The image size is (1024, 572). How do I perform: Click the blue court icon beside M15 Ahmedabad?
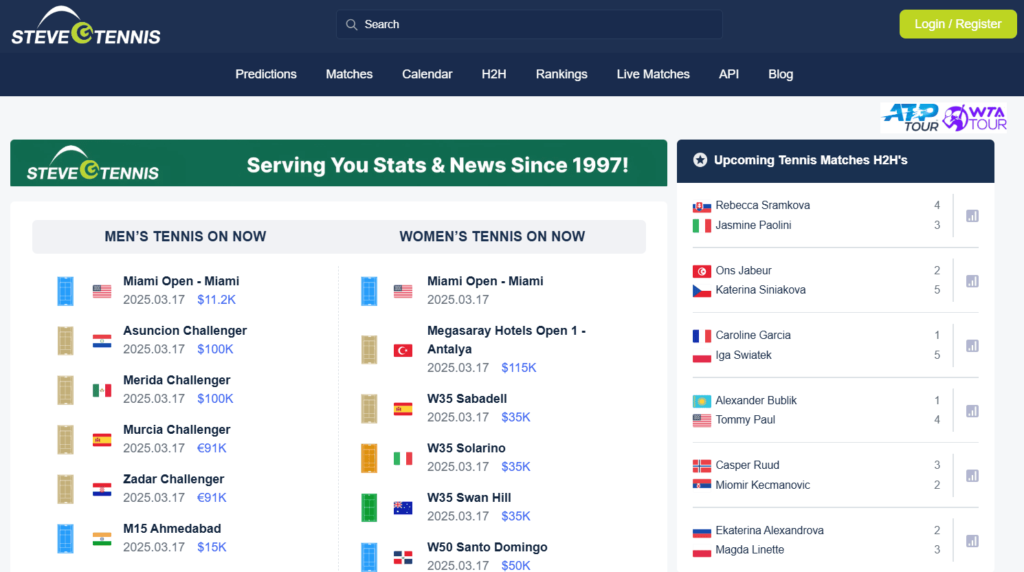point(65,539)
